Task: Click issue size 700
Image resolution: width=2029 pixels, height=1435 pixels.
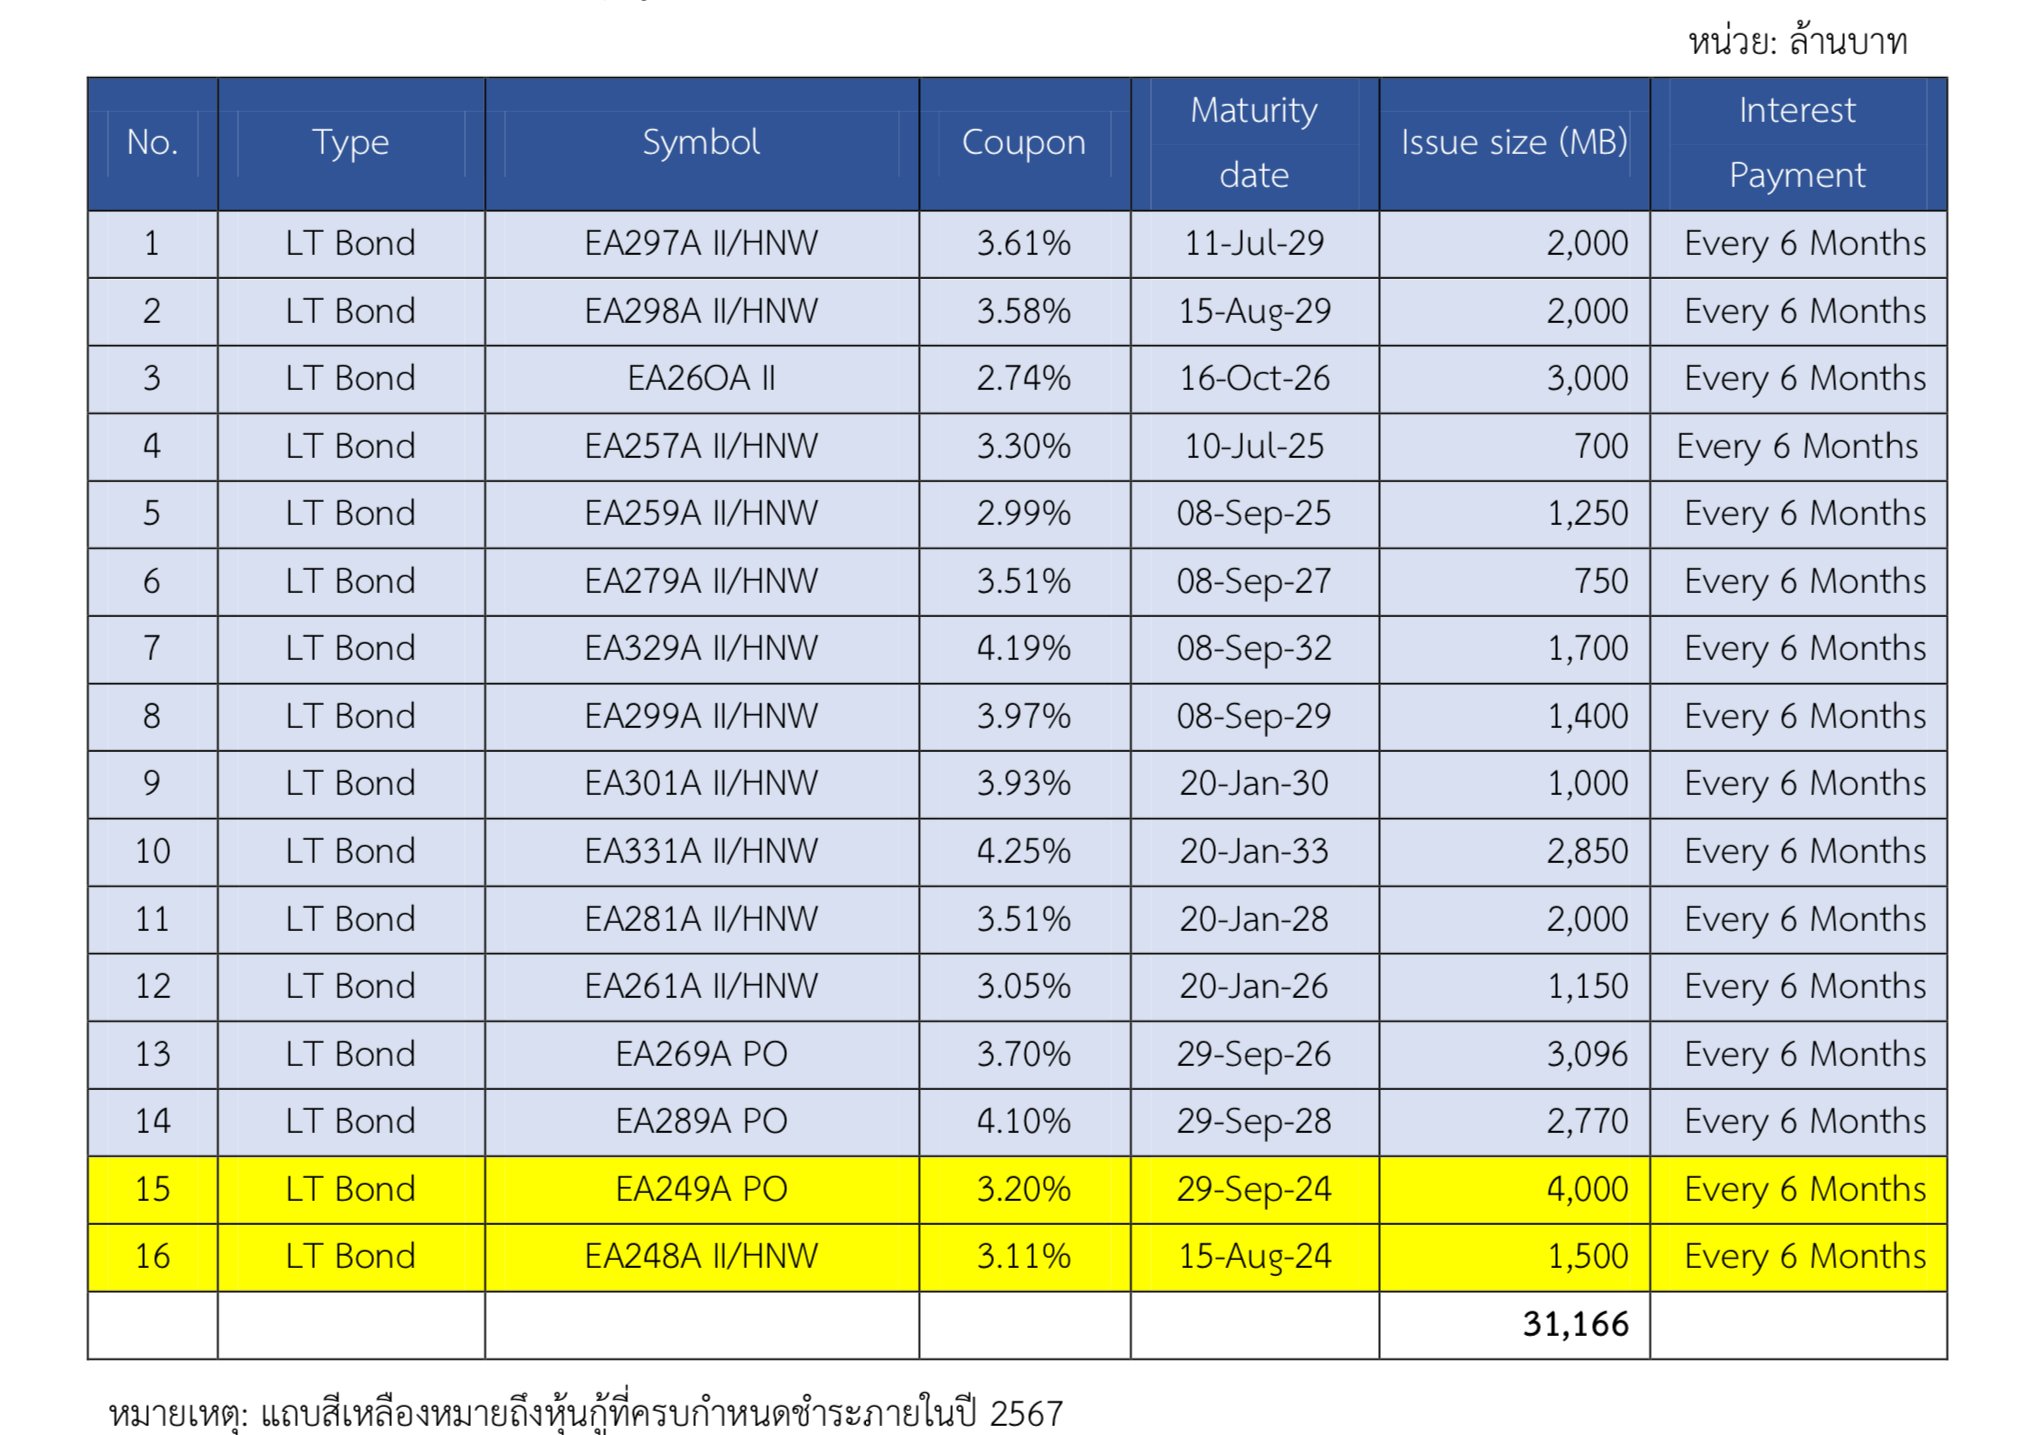Action: pos(1601,447)
